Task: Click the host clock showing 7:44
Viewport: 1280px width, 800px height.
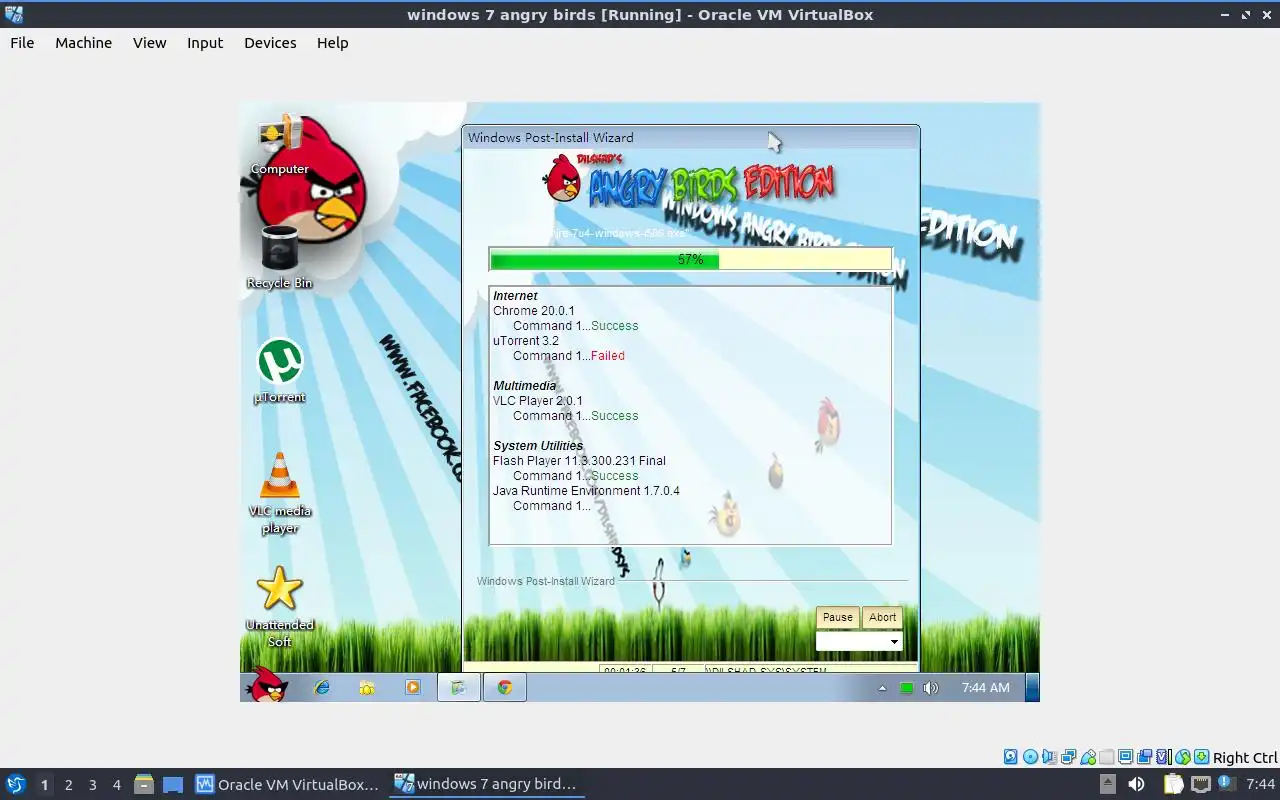Action: [x=1260, y=784]
